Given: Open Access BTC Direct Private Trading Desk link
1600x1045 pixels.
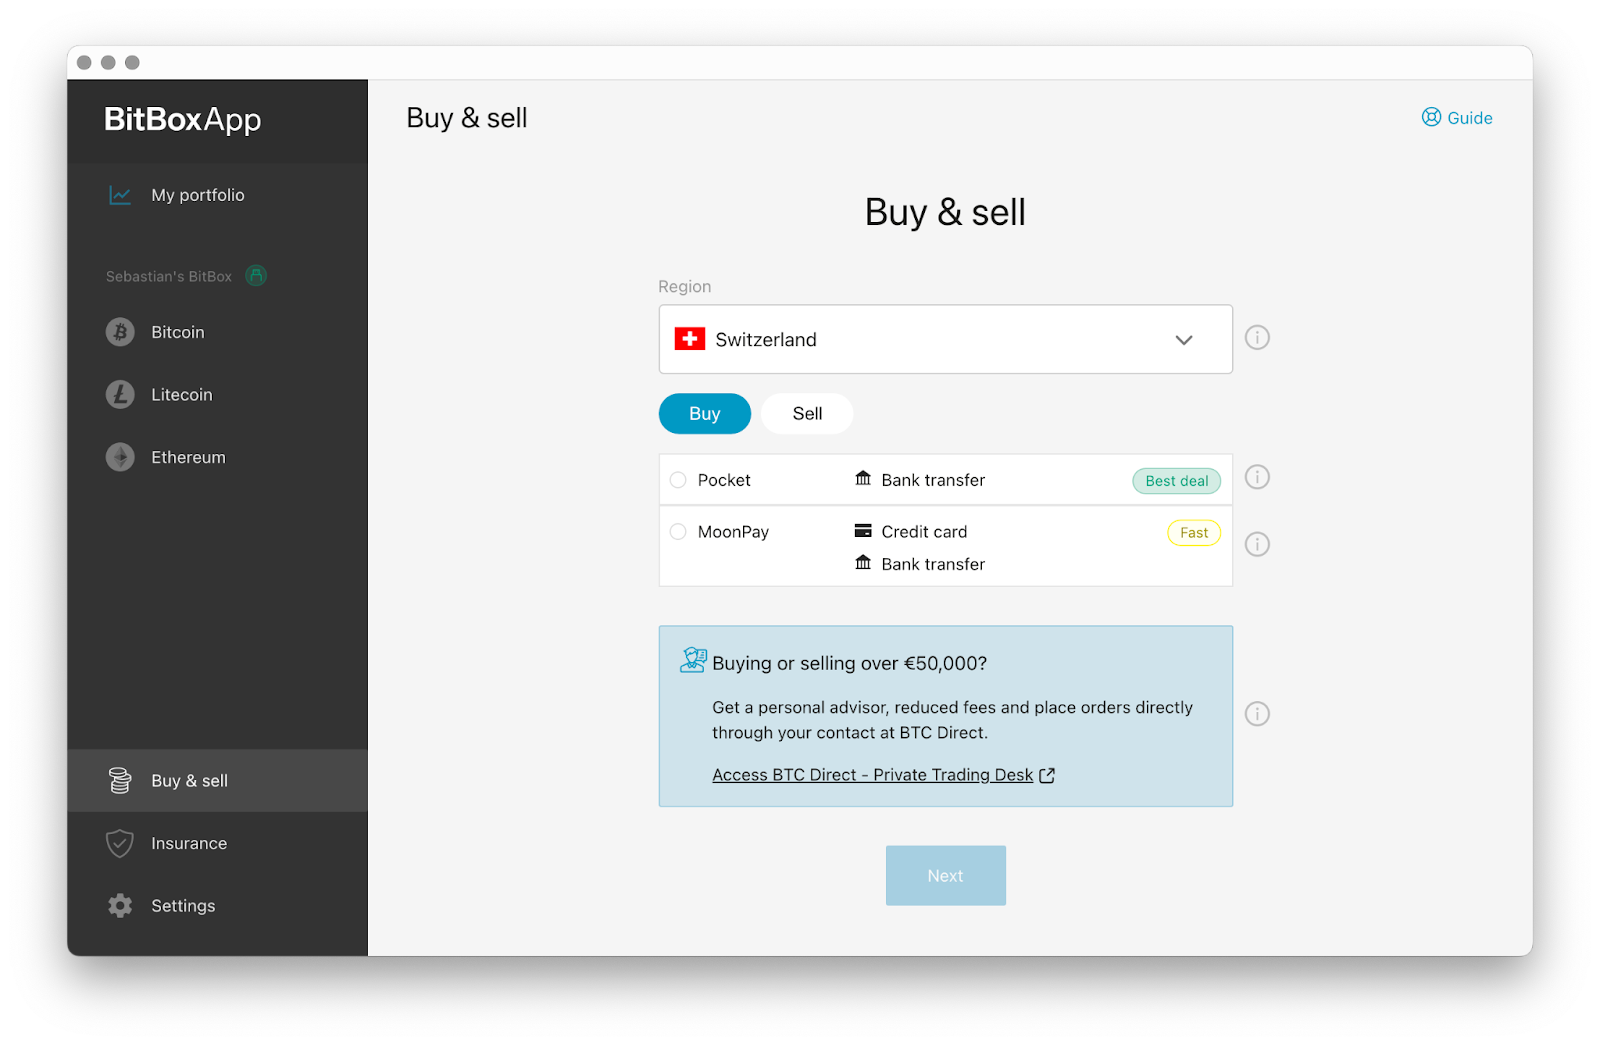Looking at the screenshot, I should (883, 775).
